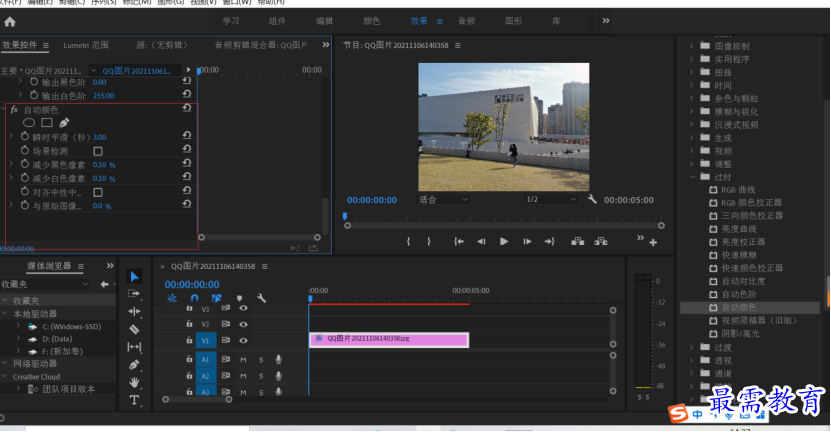Go to In point button
The width and height of the screenshot is (831, 432).
pos(458,242)
